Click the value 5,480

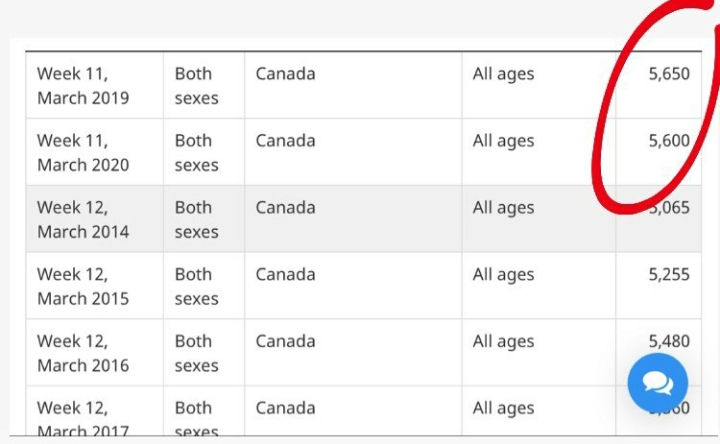668,341
